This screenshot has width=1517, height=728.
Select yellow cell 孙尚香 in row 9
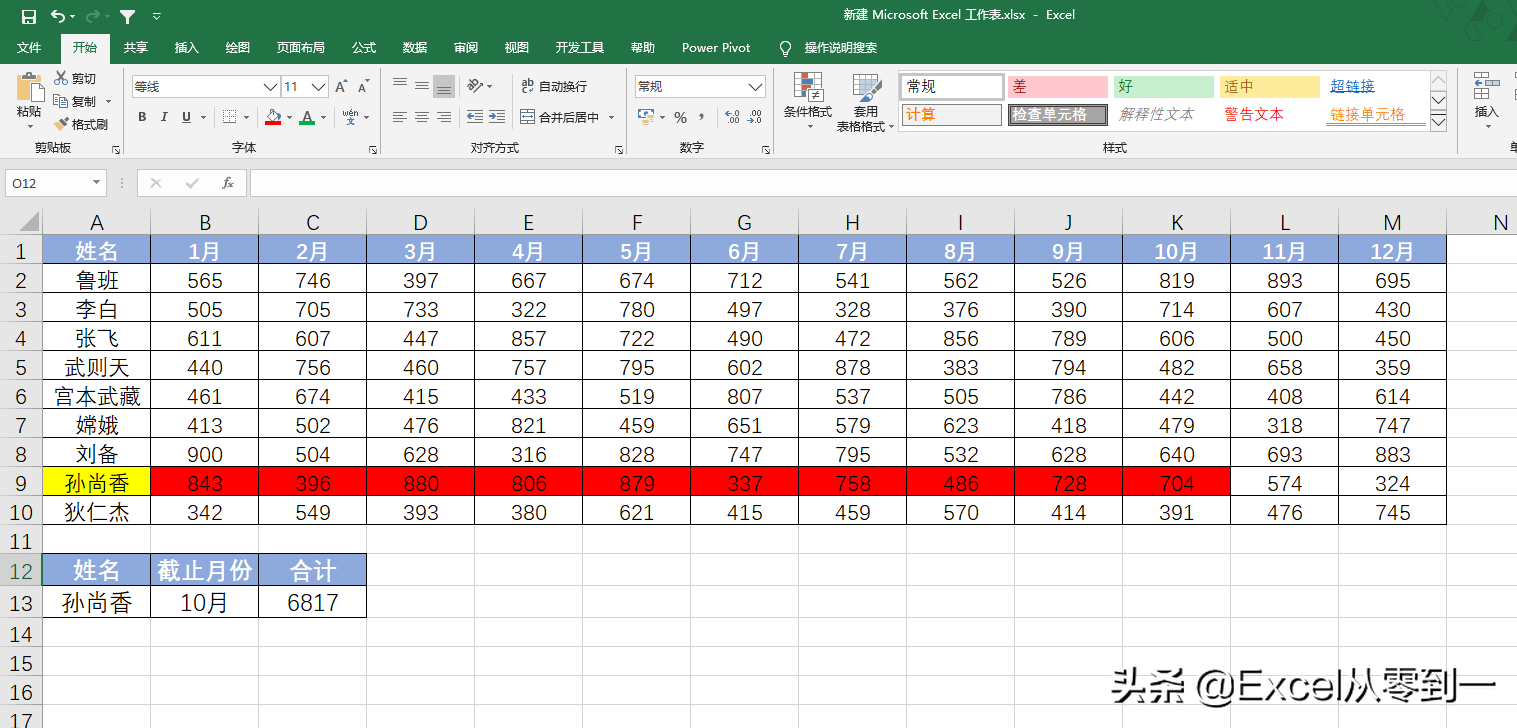(x=97, y=483)
